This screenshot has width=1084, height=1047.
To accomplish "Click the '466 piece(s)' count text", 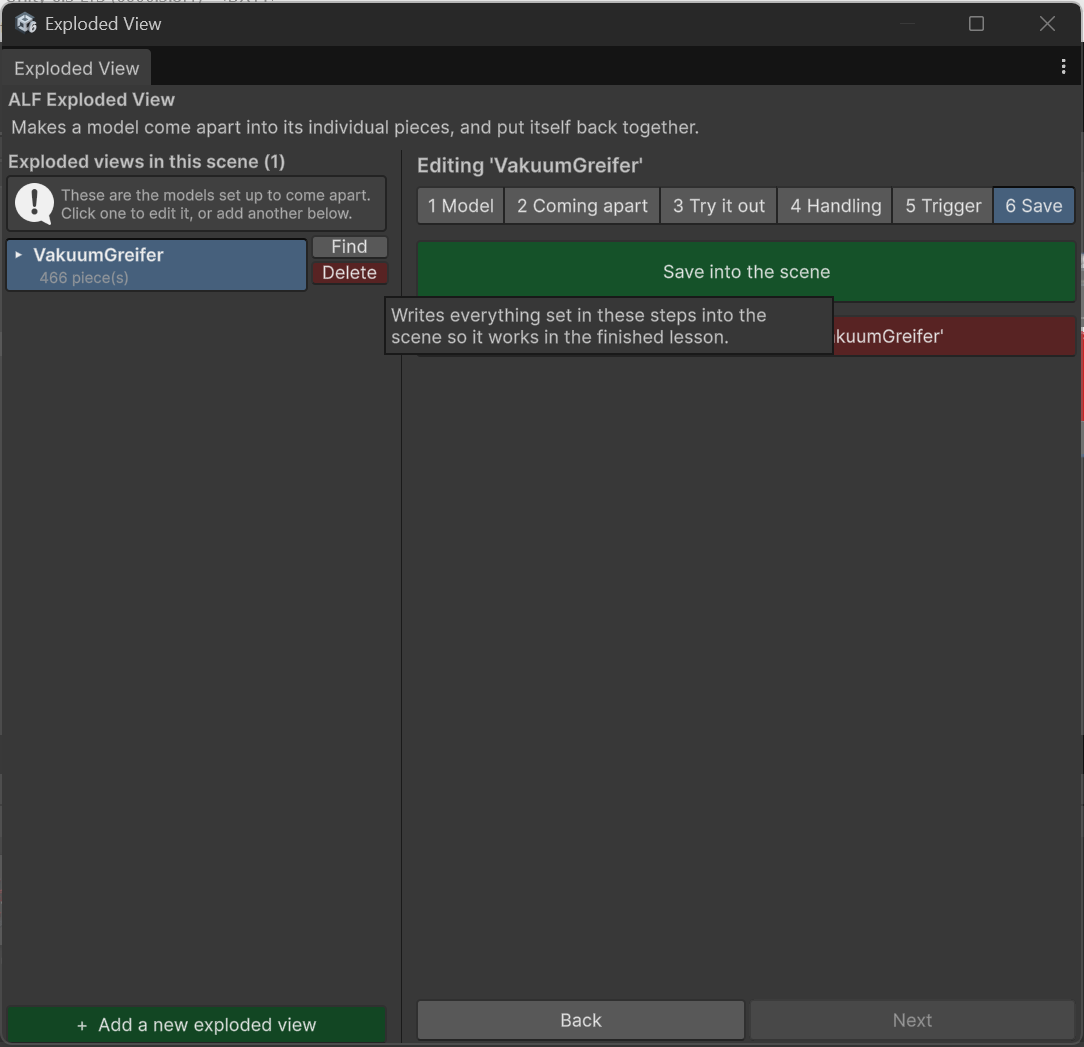I will tap(84, 278).
